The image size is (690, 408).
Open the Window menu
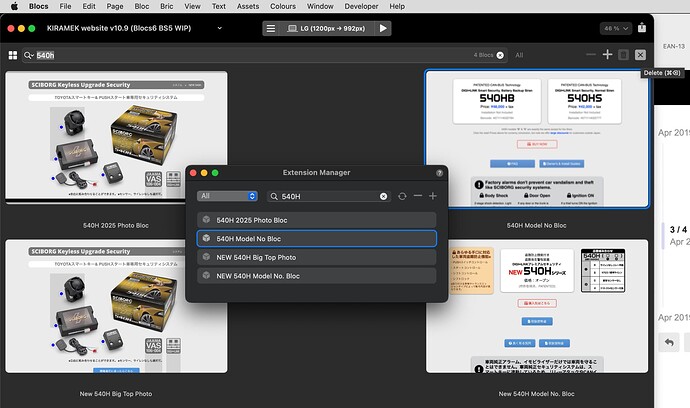[x=320, y=6]
